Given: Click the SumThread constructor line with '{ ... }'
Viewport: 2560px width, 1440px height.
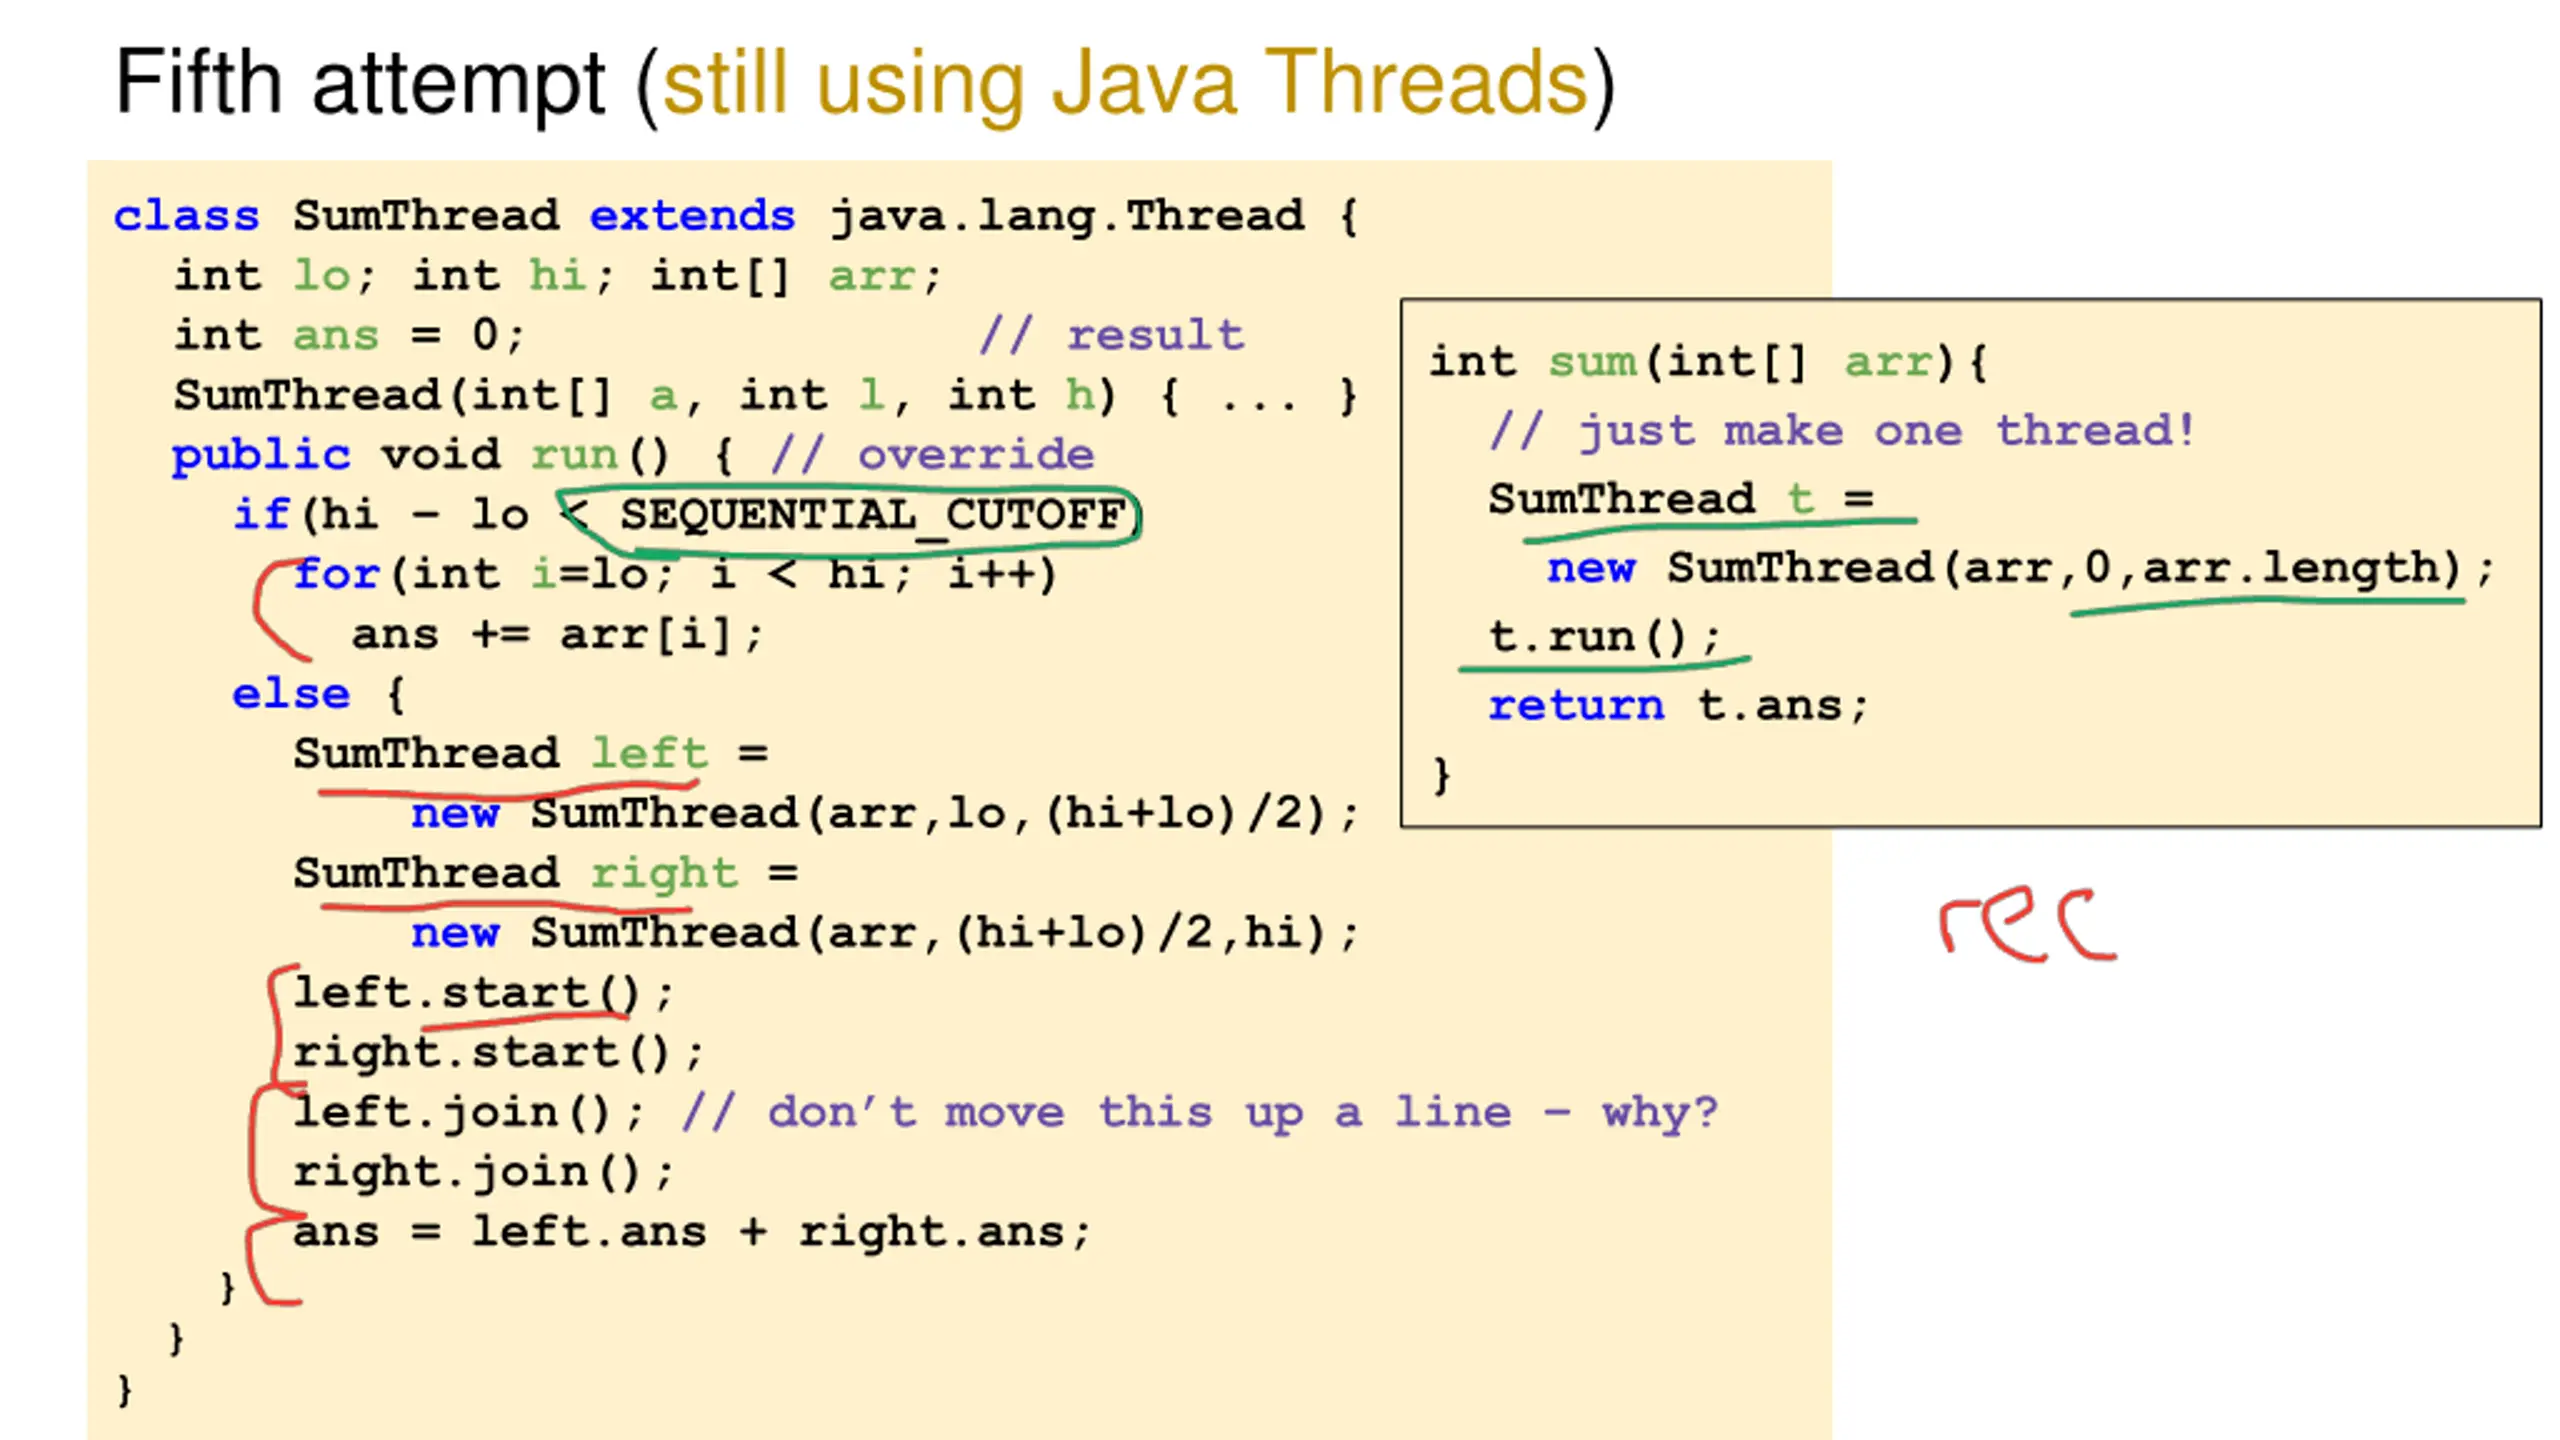Looking at the screenshot, I should (765, 395).
